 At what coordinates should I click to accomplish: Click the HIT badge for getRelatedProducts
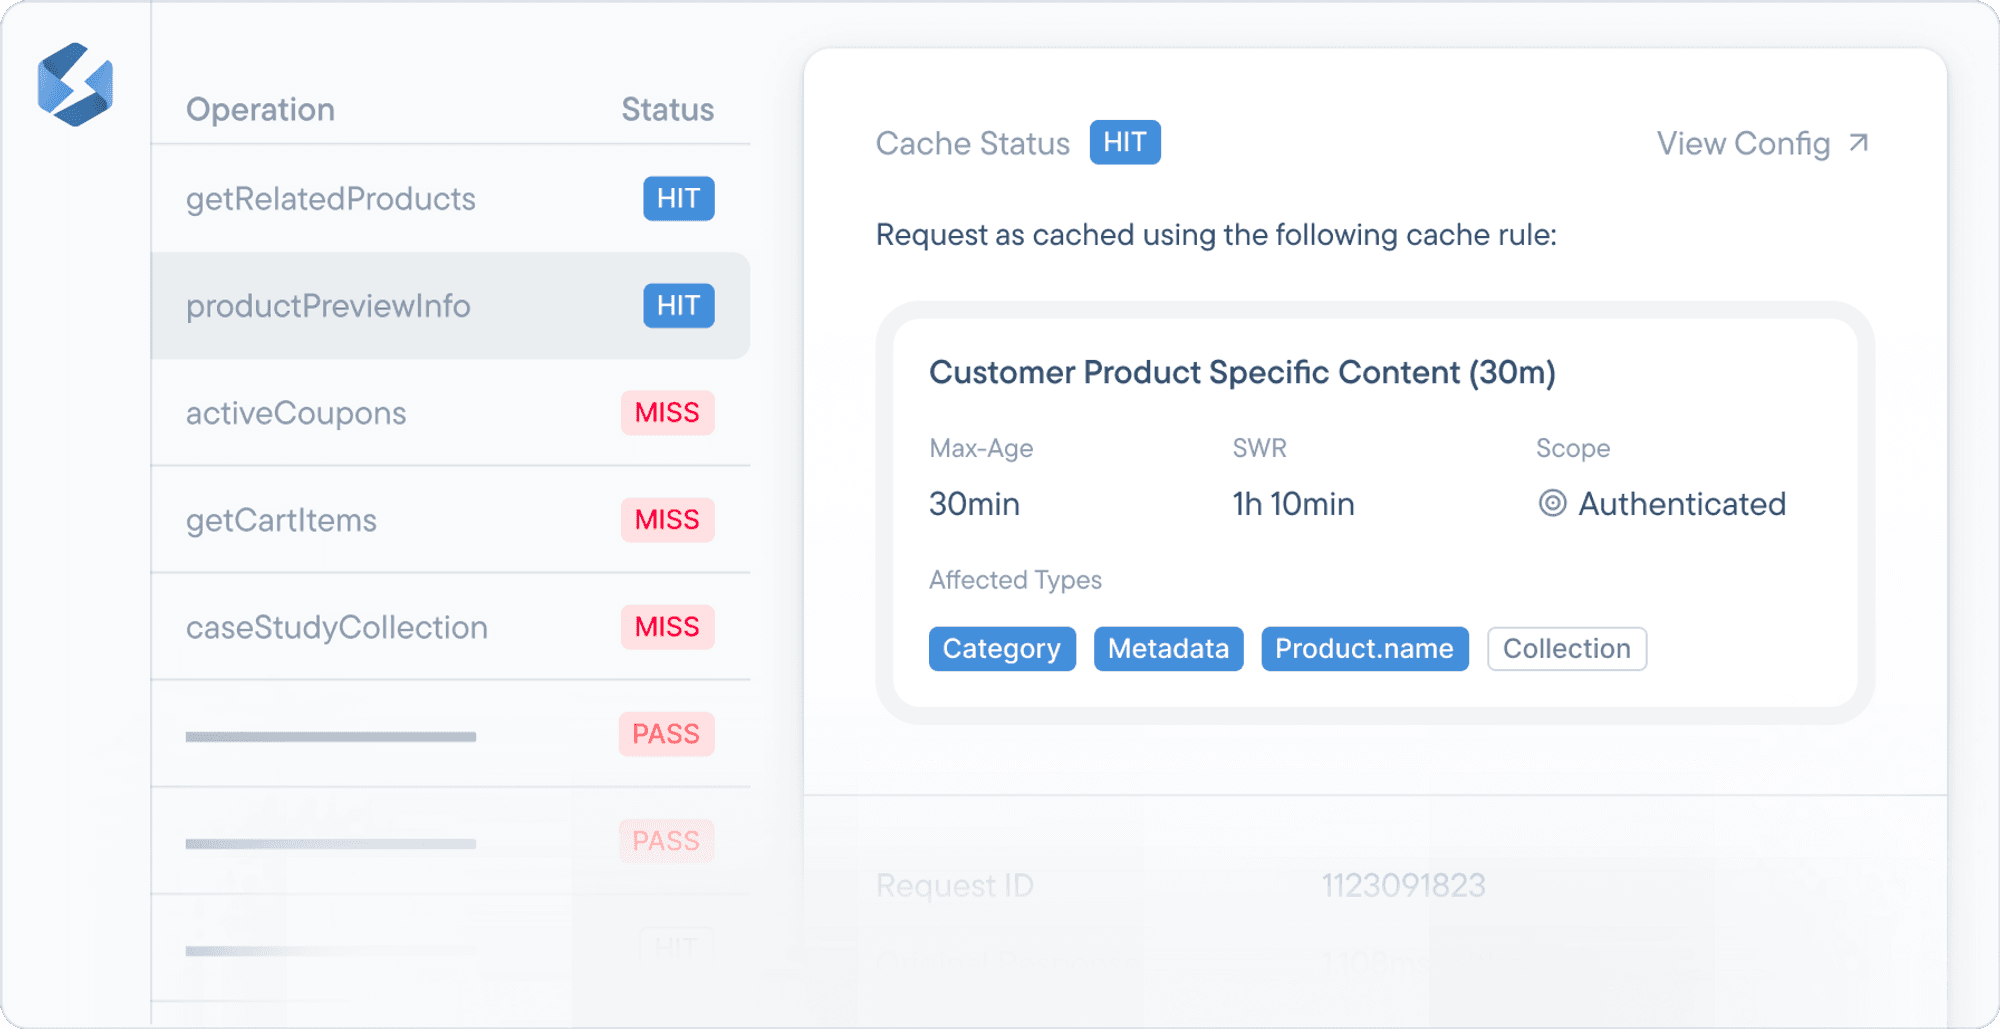pos(678,199)
